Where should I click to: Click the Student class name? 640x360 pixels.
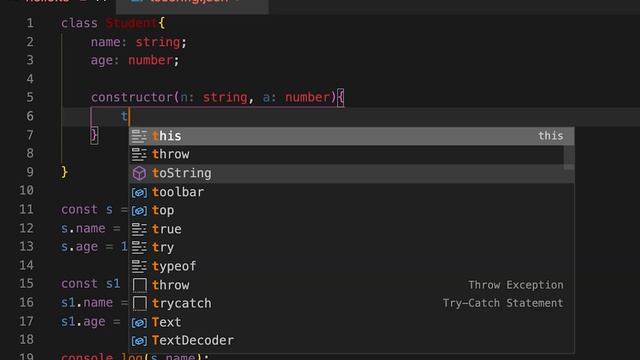[131, 23]
